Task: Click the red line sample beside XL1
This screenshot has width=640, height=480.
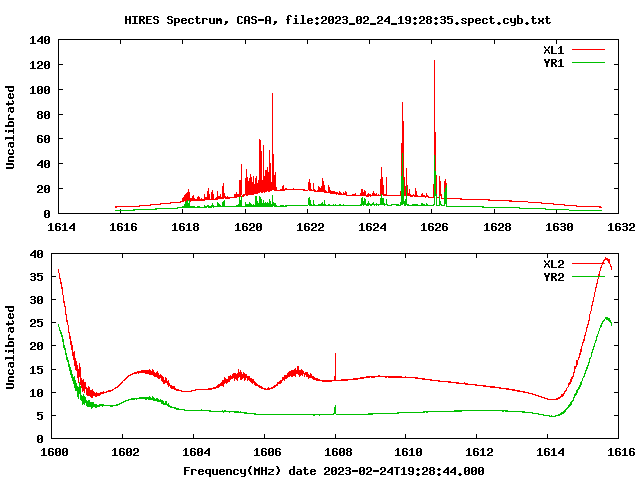Action: click(x=588, y=50)
